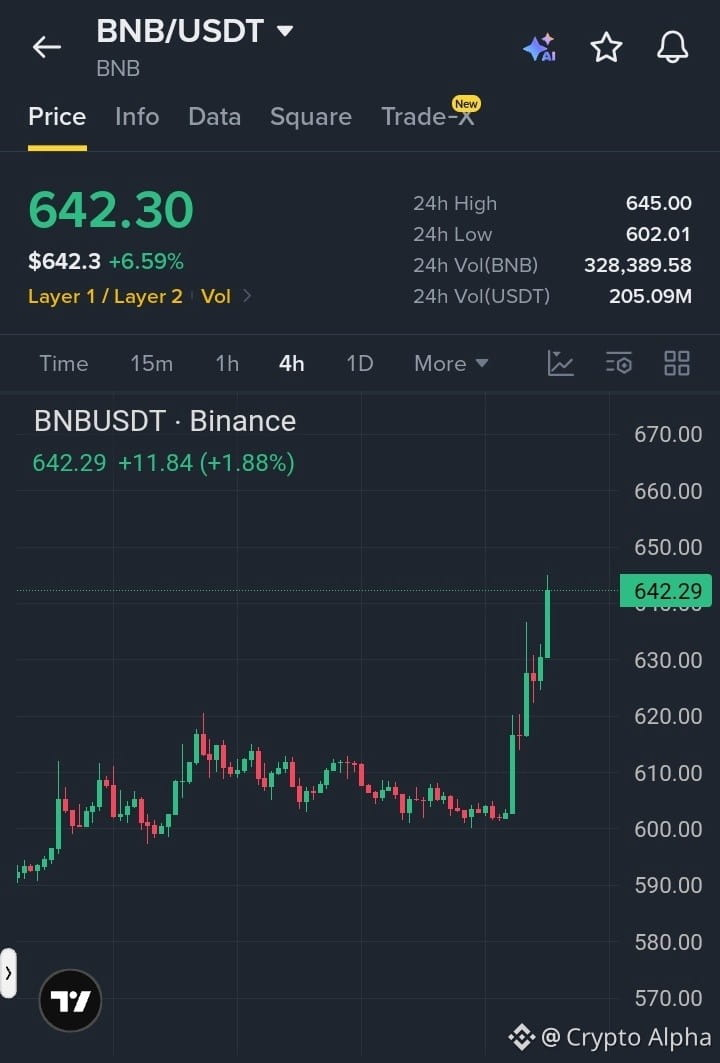Viewport: 720px width, 1063px height.
Task: Open the Layer 1 / Layer 2 category chevron
Action: point(247,296)
